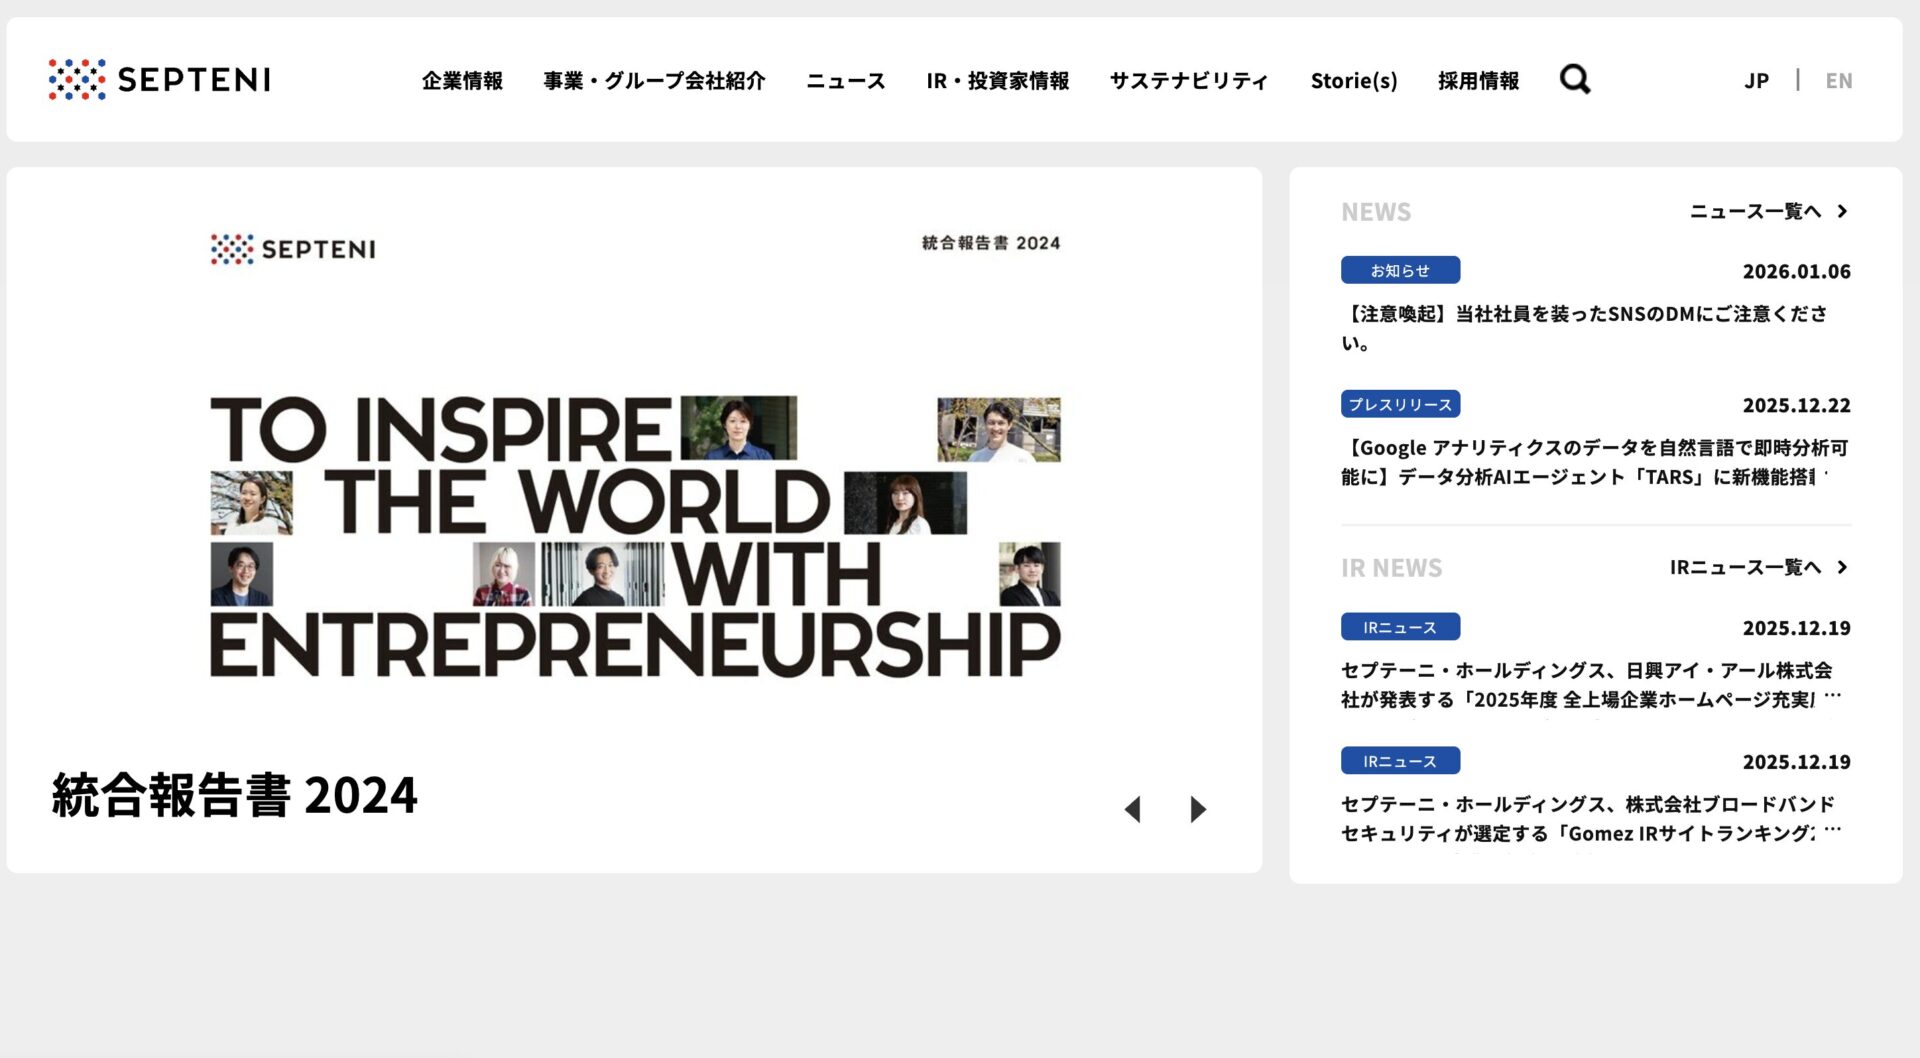Expand the IR・投資家情報 menu
The height and width of the screenshot is (1058, 1920).
(x=997, y=80)
